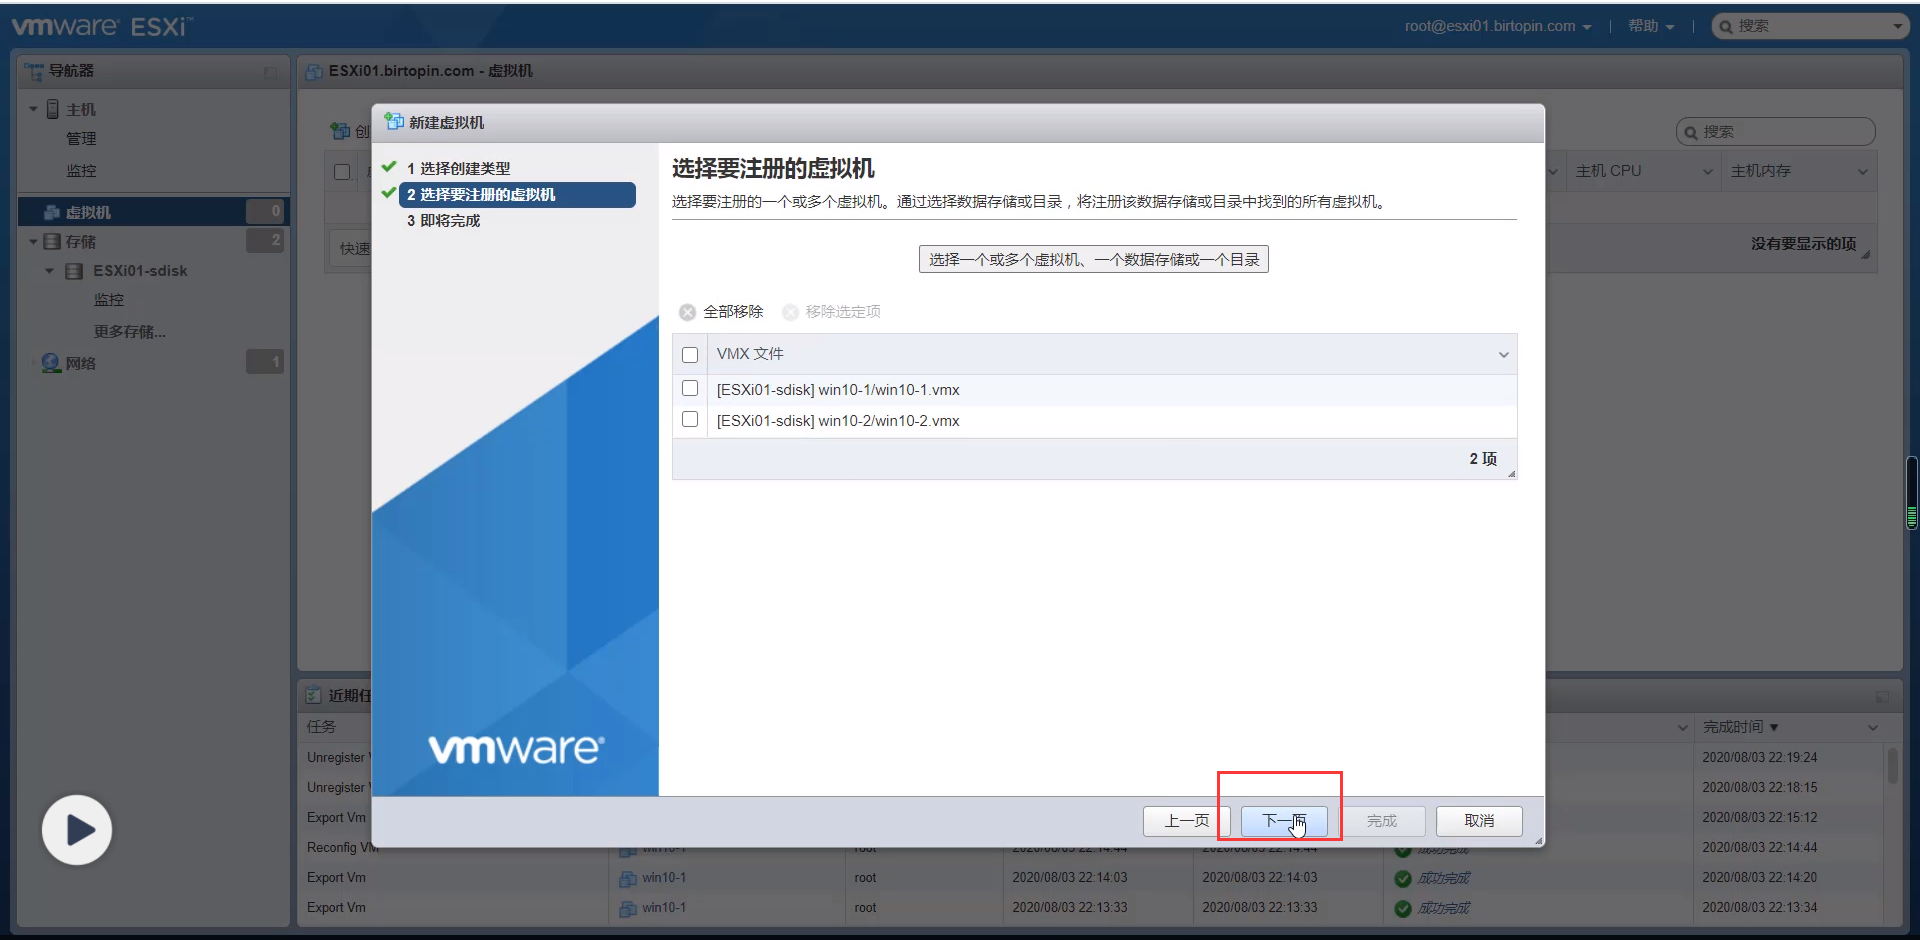Collapse the 存储 tree node
This screenshot has width=1920, height=940.
[x=33, y=241]
